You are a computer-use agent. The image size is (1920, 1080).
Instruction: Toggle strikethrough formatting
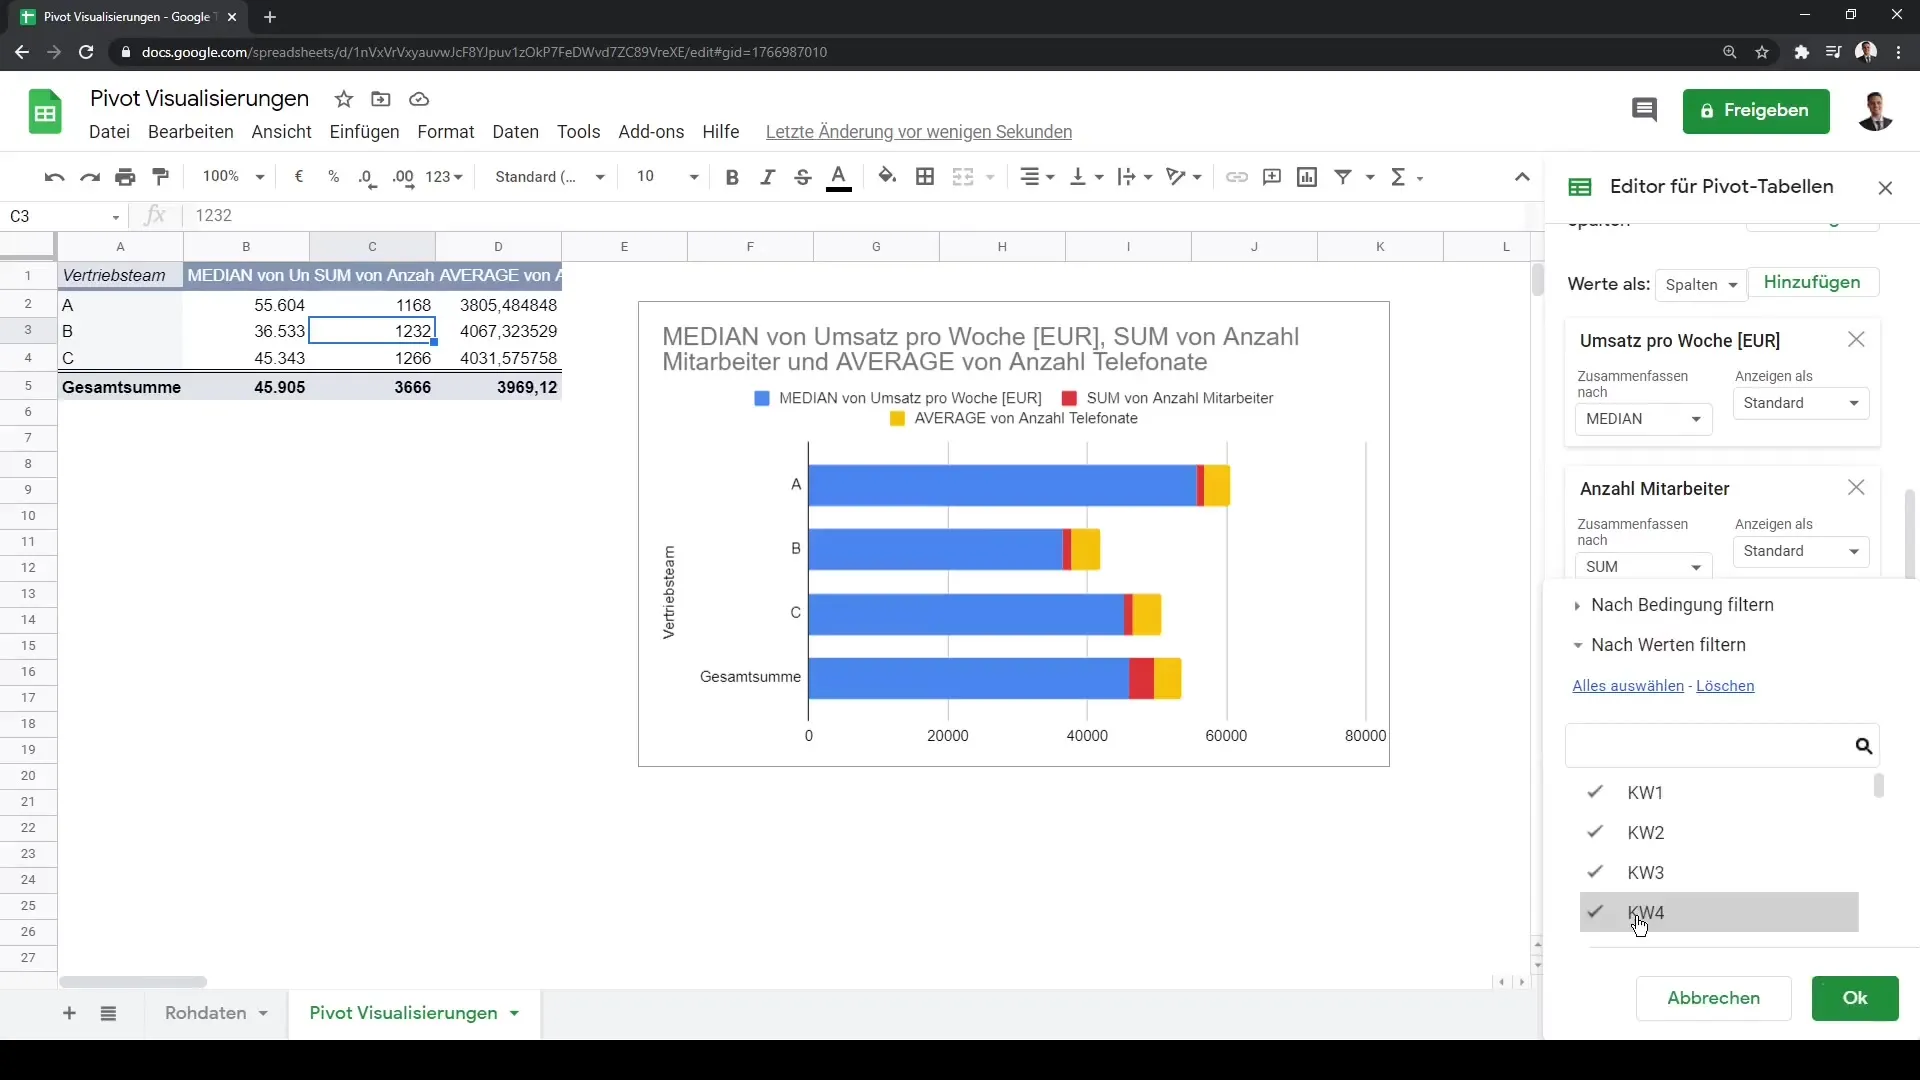click(802, 177)
